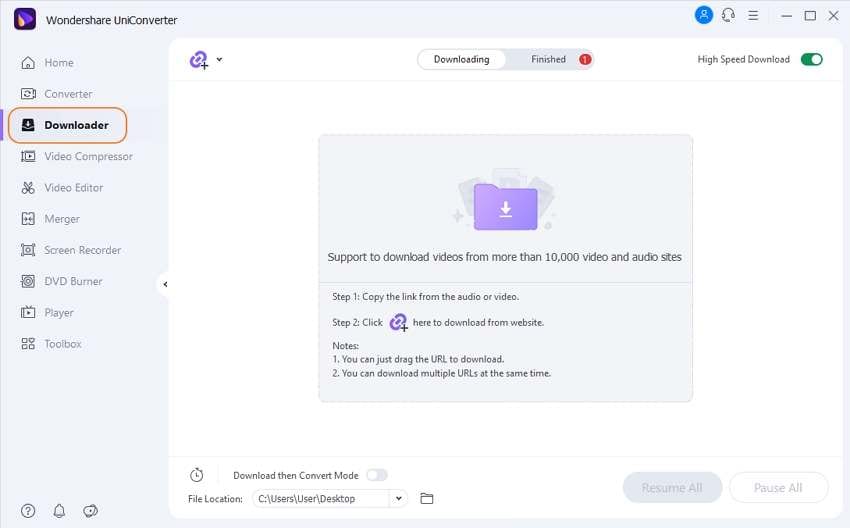The height and width of the screenshot is (528, 850).
Task: Maximize the UniConverter window
Action: pos(810,16)
